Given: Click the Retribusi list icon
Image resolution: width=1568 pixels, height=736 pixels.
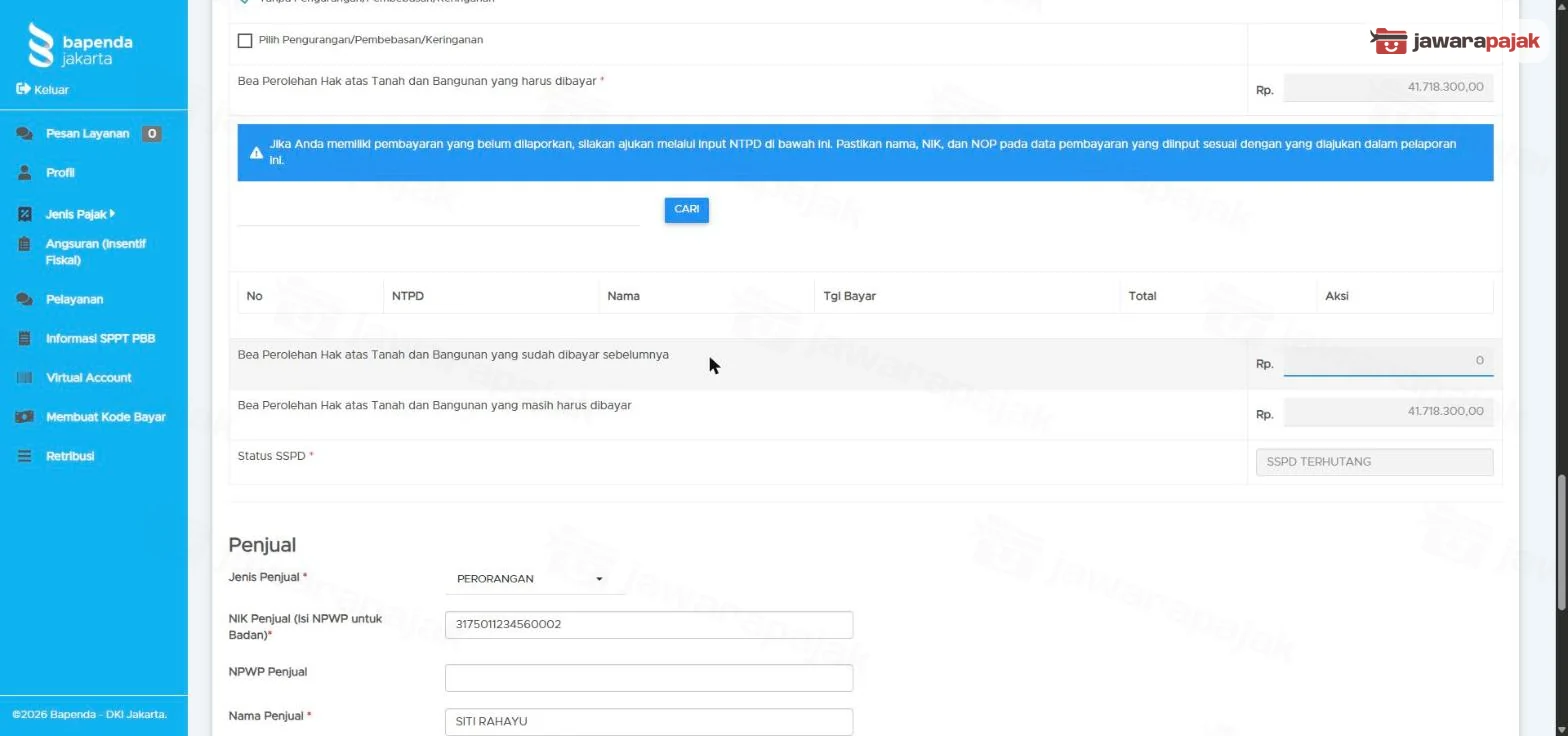Looking at the screenshot, I should (x=25, y=456).
